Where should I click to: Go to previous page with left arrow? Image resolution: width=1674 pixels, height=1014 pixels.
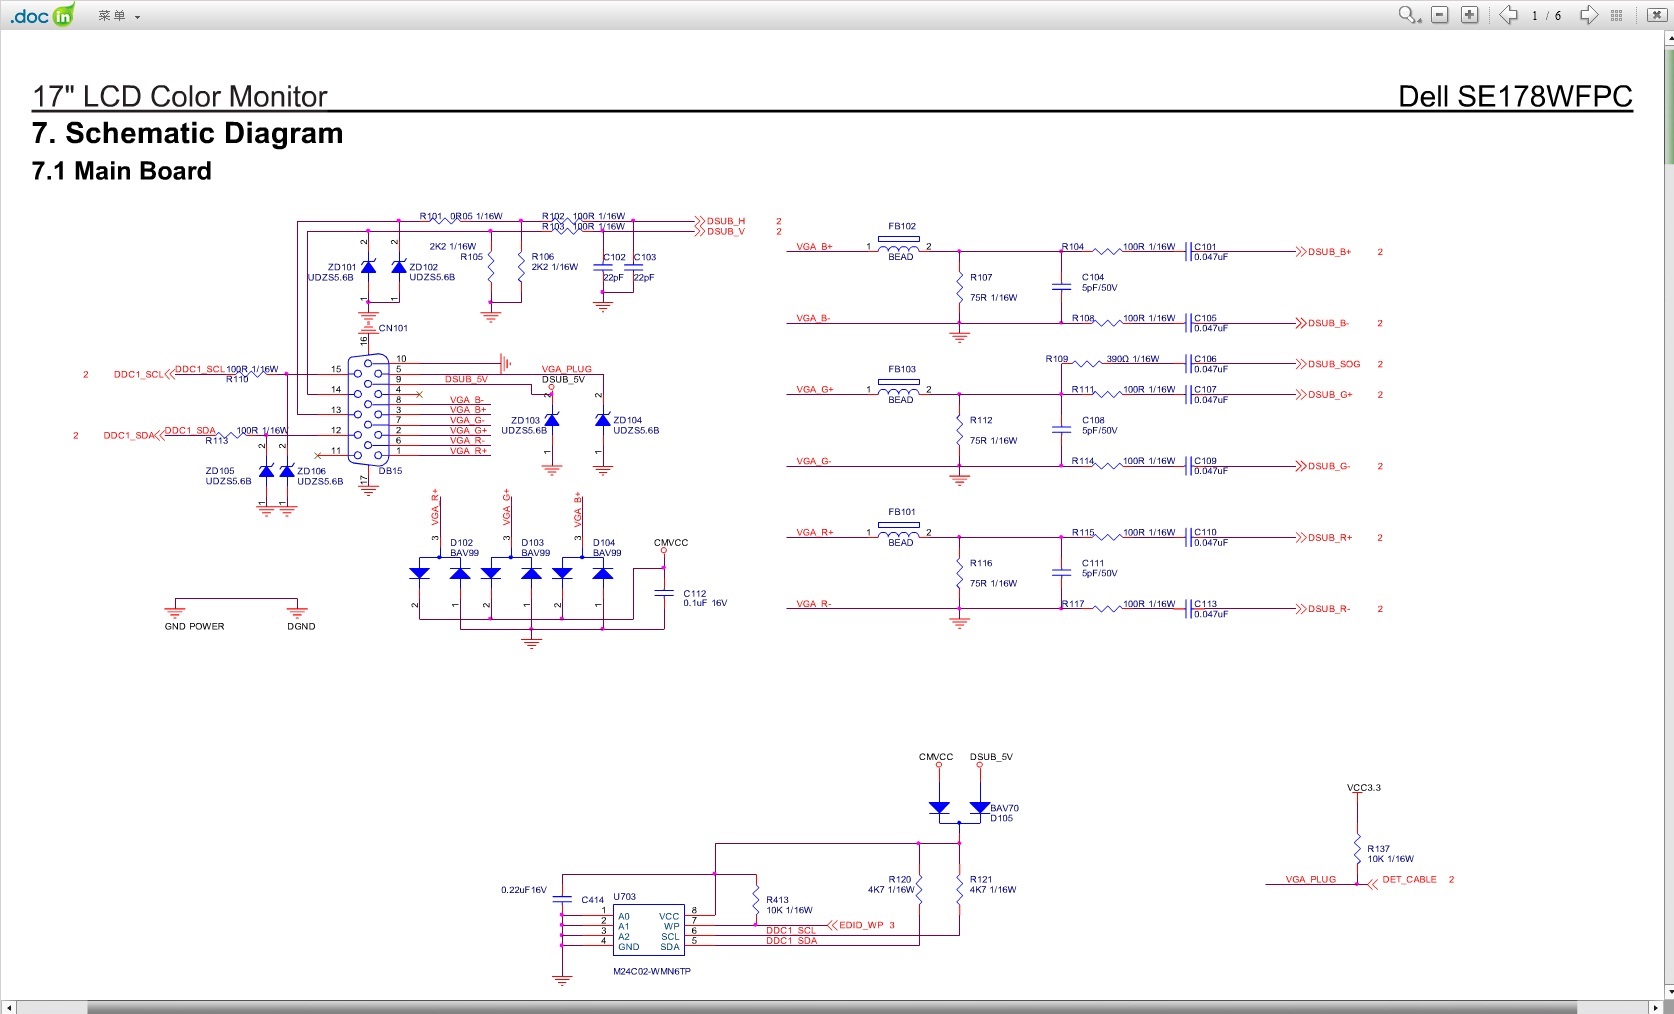click(x=1508, y=15)
